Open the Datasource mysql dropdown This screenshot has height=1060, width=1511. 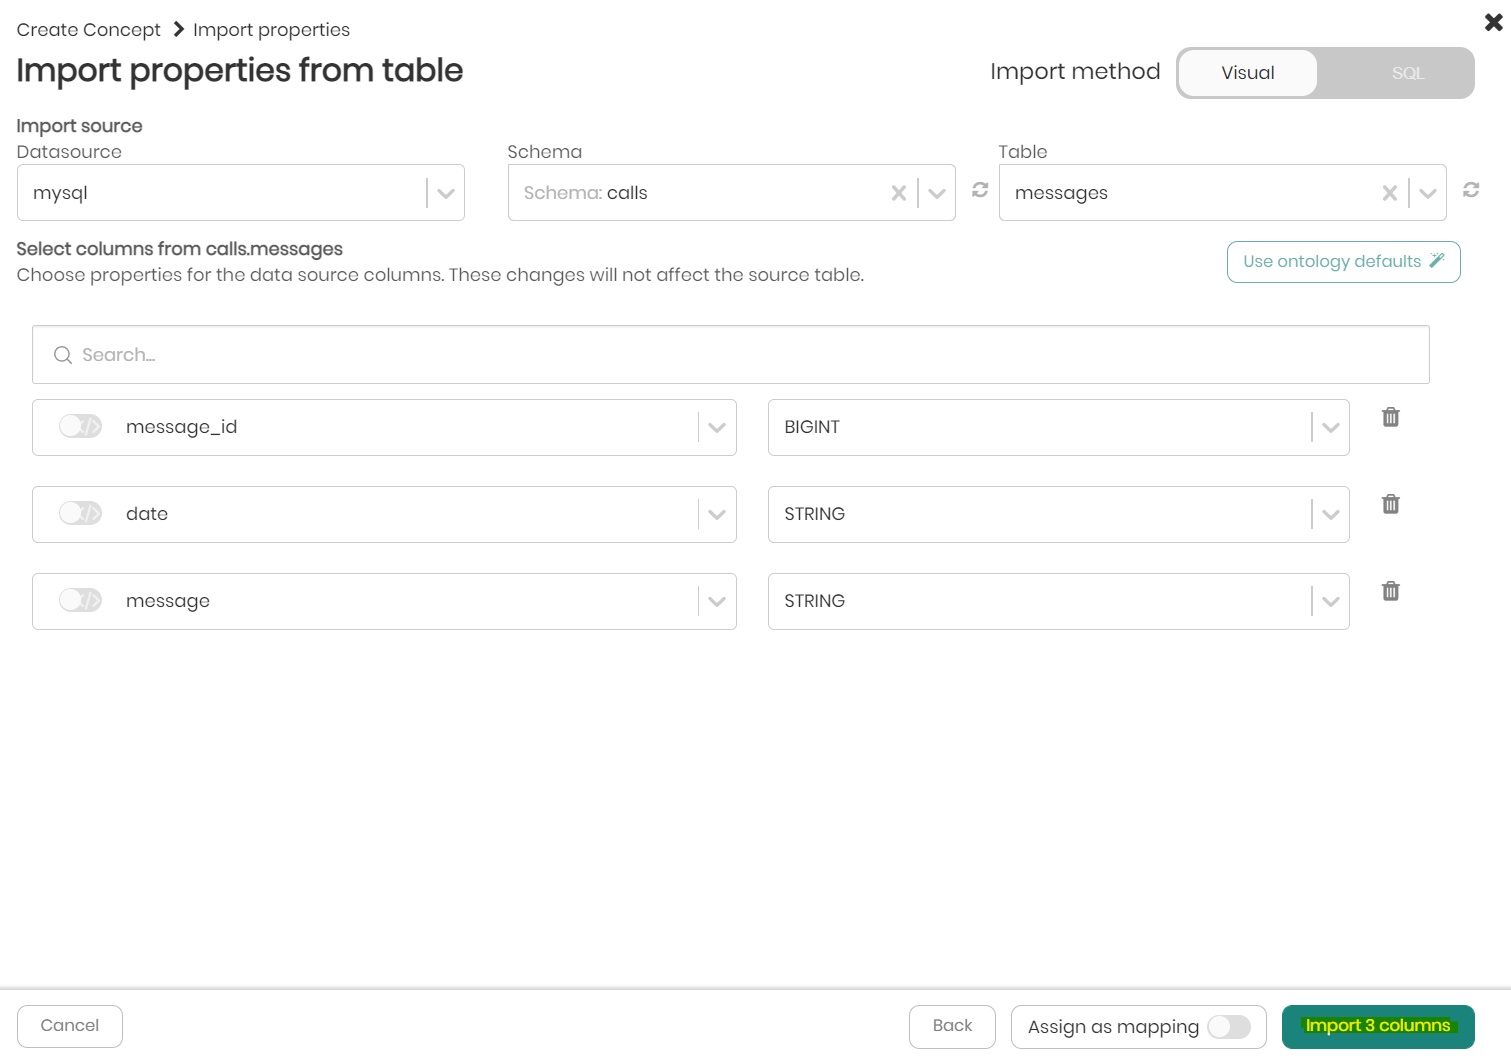click(445, 193)
